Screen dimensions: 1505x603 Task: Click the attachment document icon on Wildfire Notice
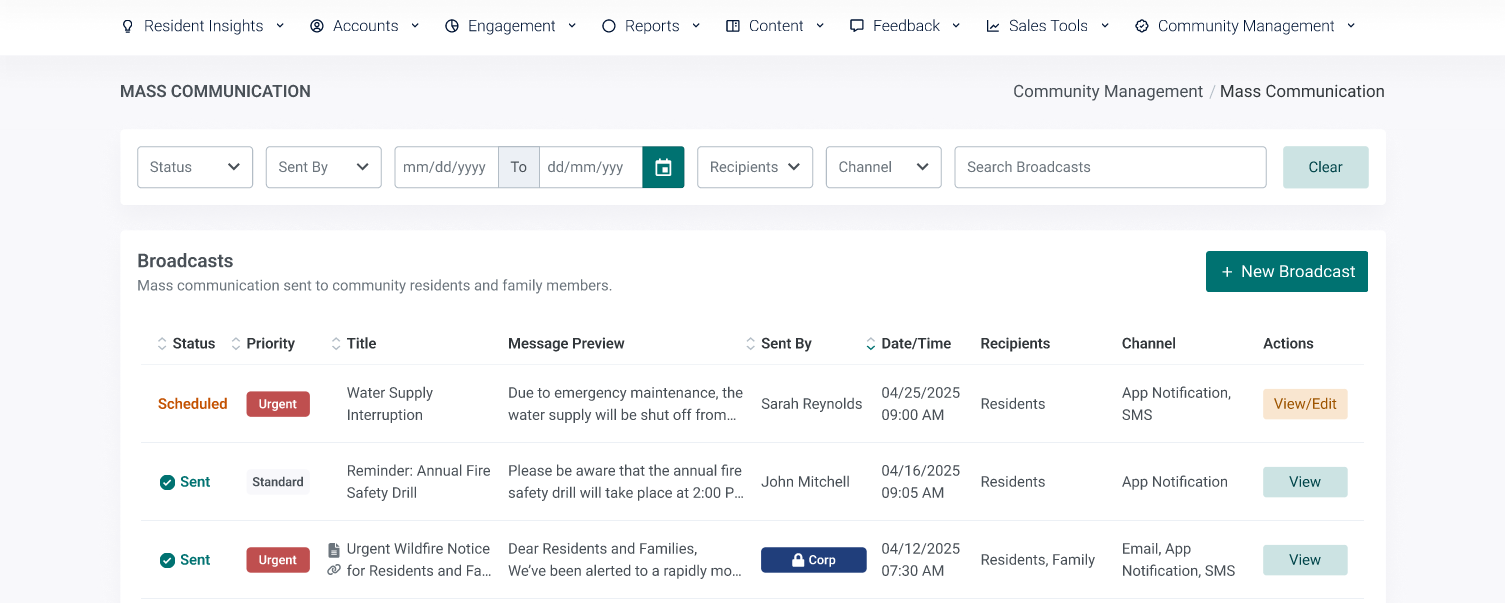click(x=334, y=550)
